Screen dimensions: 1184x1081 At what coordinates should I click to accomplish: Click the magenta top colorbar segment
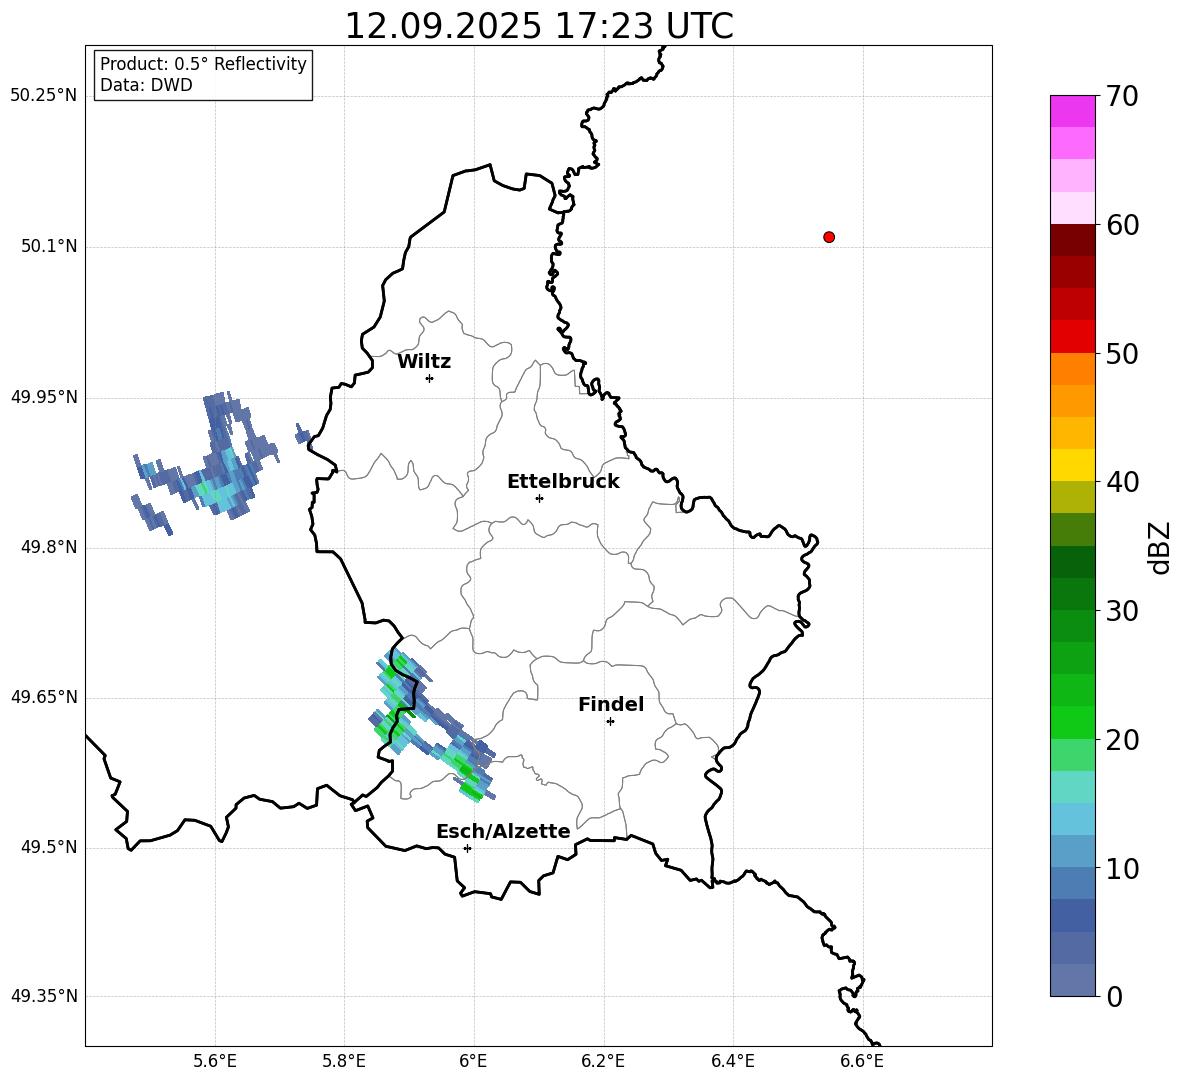pos(1072,111)
